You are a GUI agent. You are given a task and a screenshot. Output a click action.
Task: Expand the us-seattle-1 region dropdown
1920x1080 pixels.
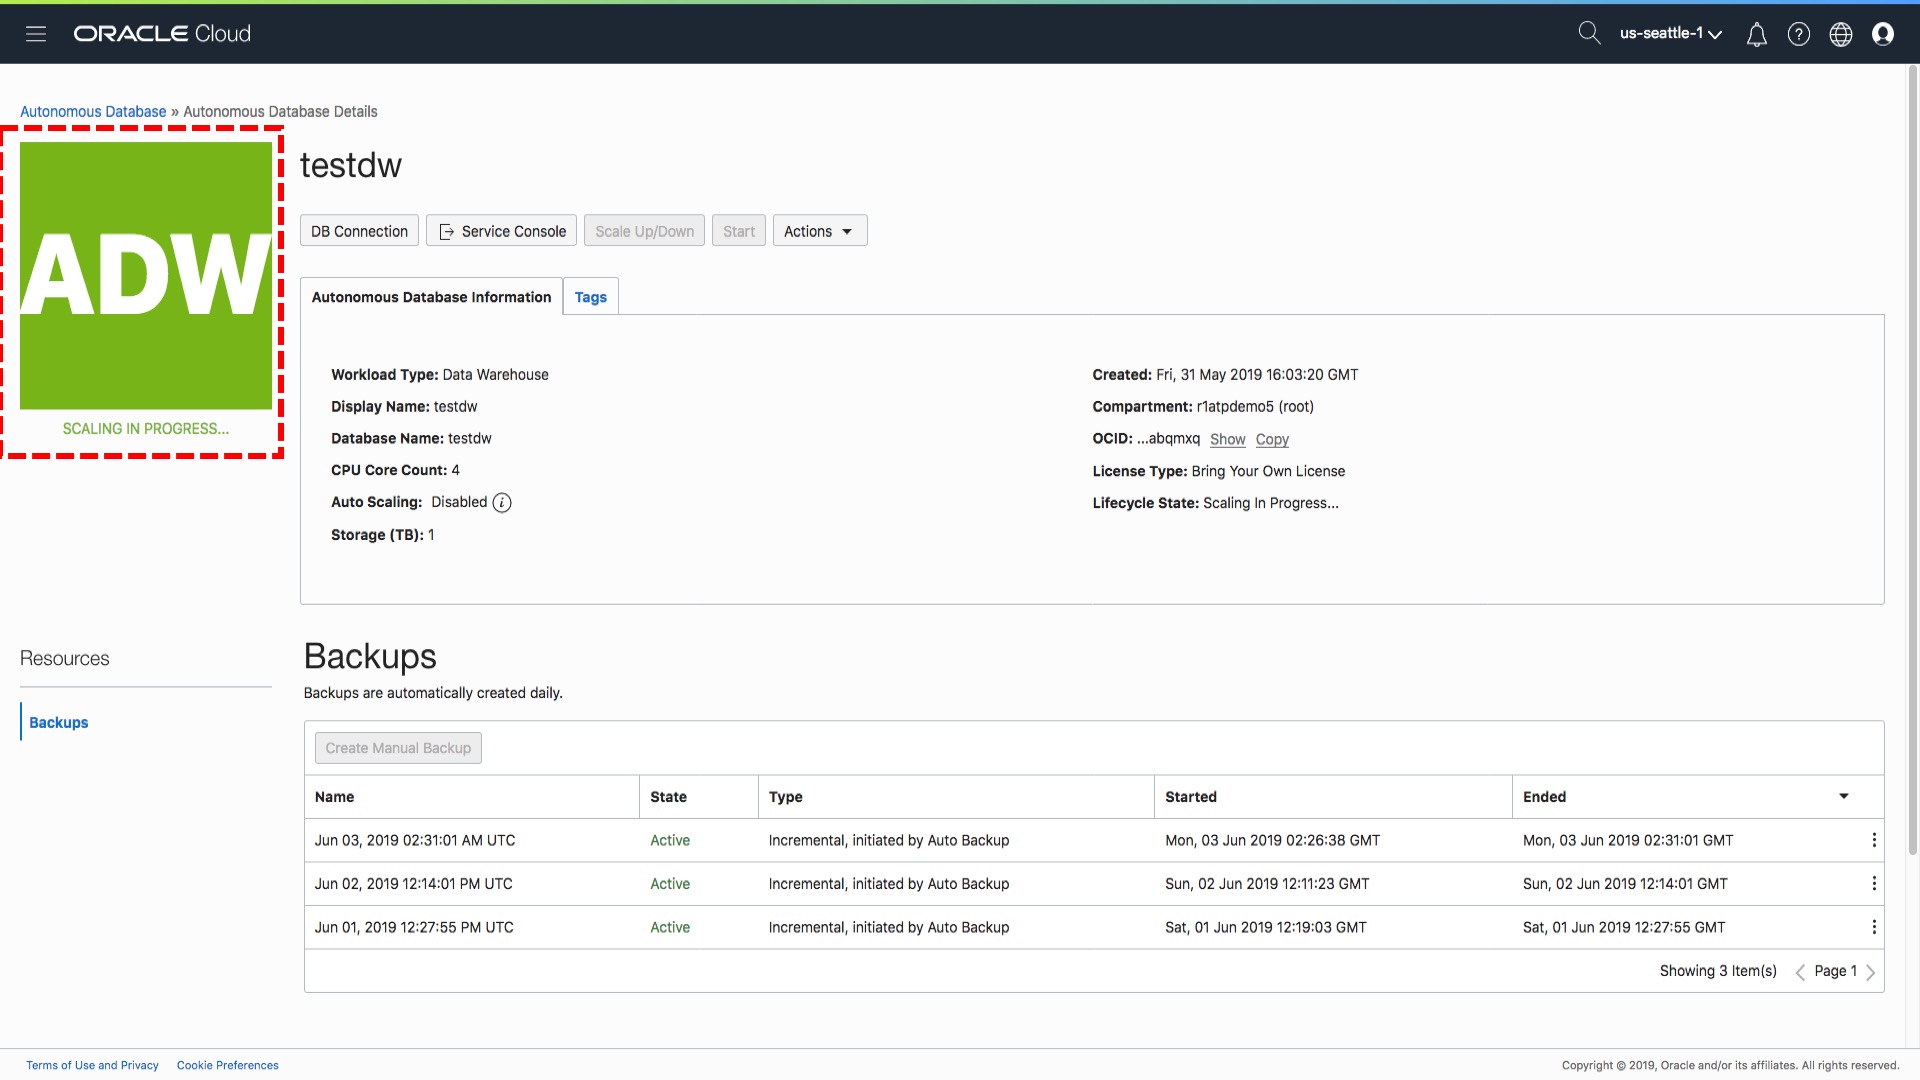point(1670,34)
